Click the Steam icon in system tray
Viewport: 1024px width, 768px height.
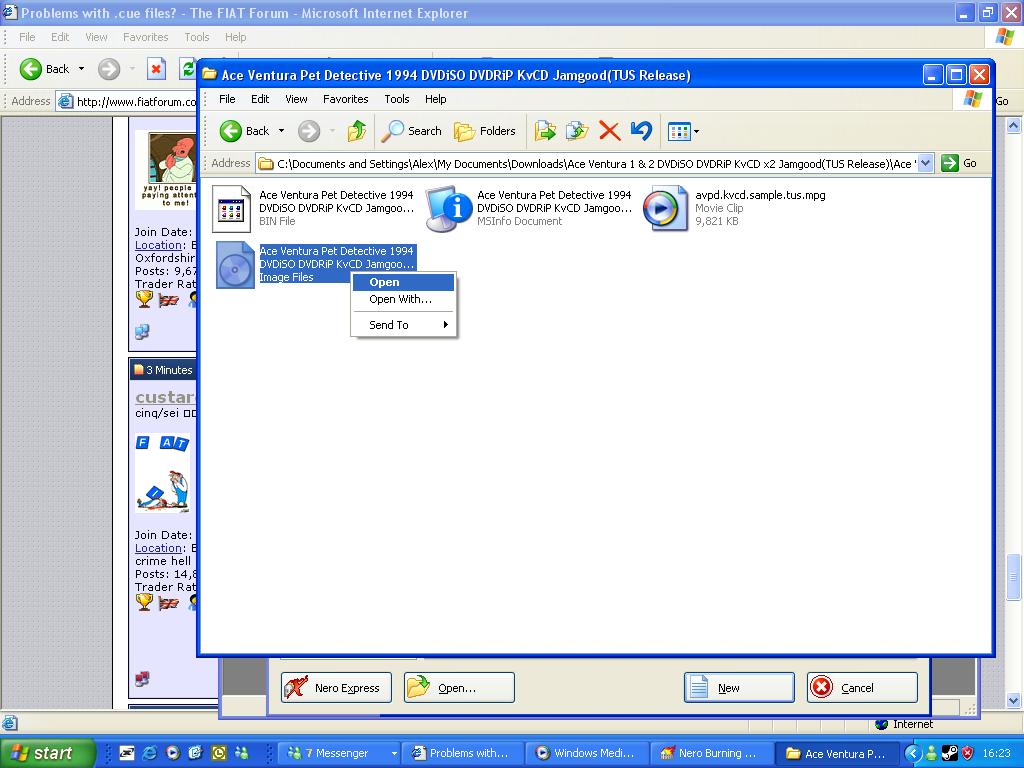pyautogui.click(x=949, y=754)
